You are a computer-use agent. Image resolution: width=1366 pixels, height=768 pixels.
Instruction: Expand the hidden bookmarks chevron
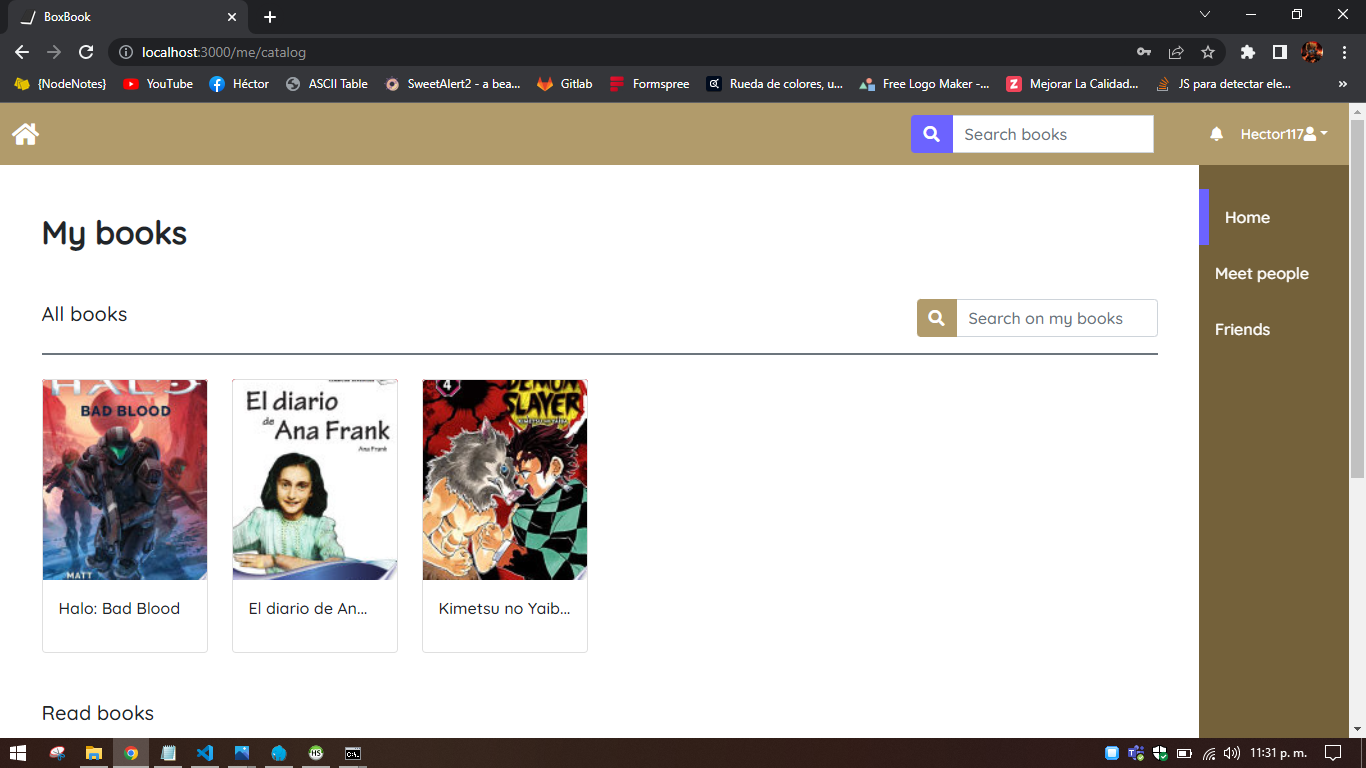click(1342, 84)
